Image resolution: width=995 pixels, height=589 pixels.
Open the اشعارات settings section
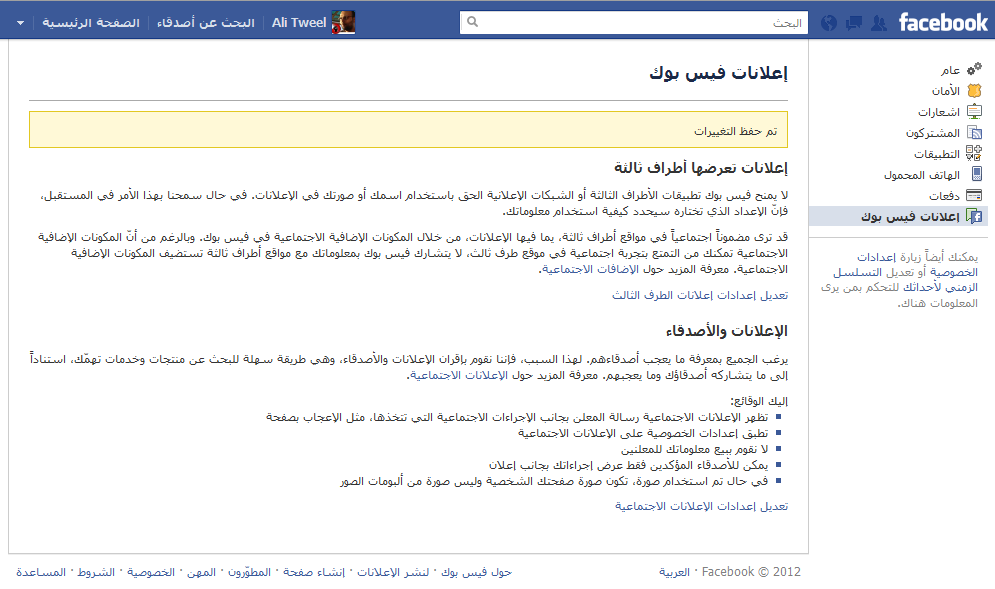tap(939, 112)
